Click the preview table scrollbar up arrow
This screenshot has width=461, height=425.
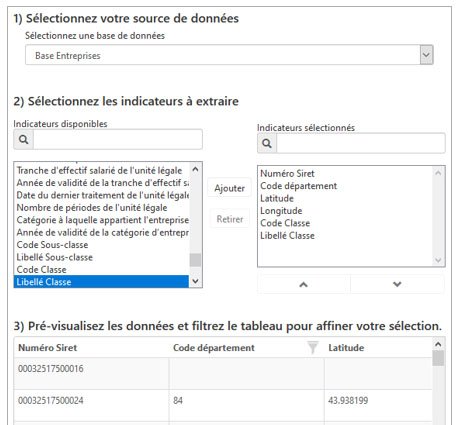pos(438,344)
